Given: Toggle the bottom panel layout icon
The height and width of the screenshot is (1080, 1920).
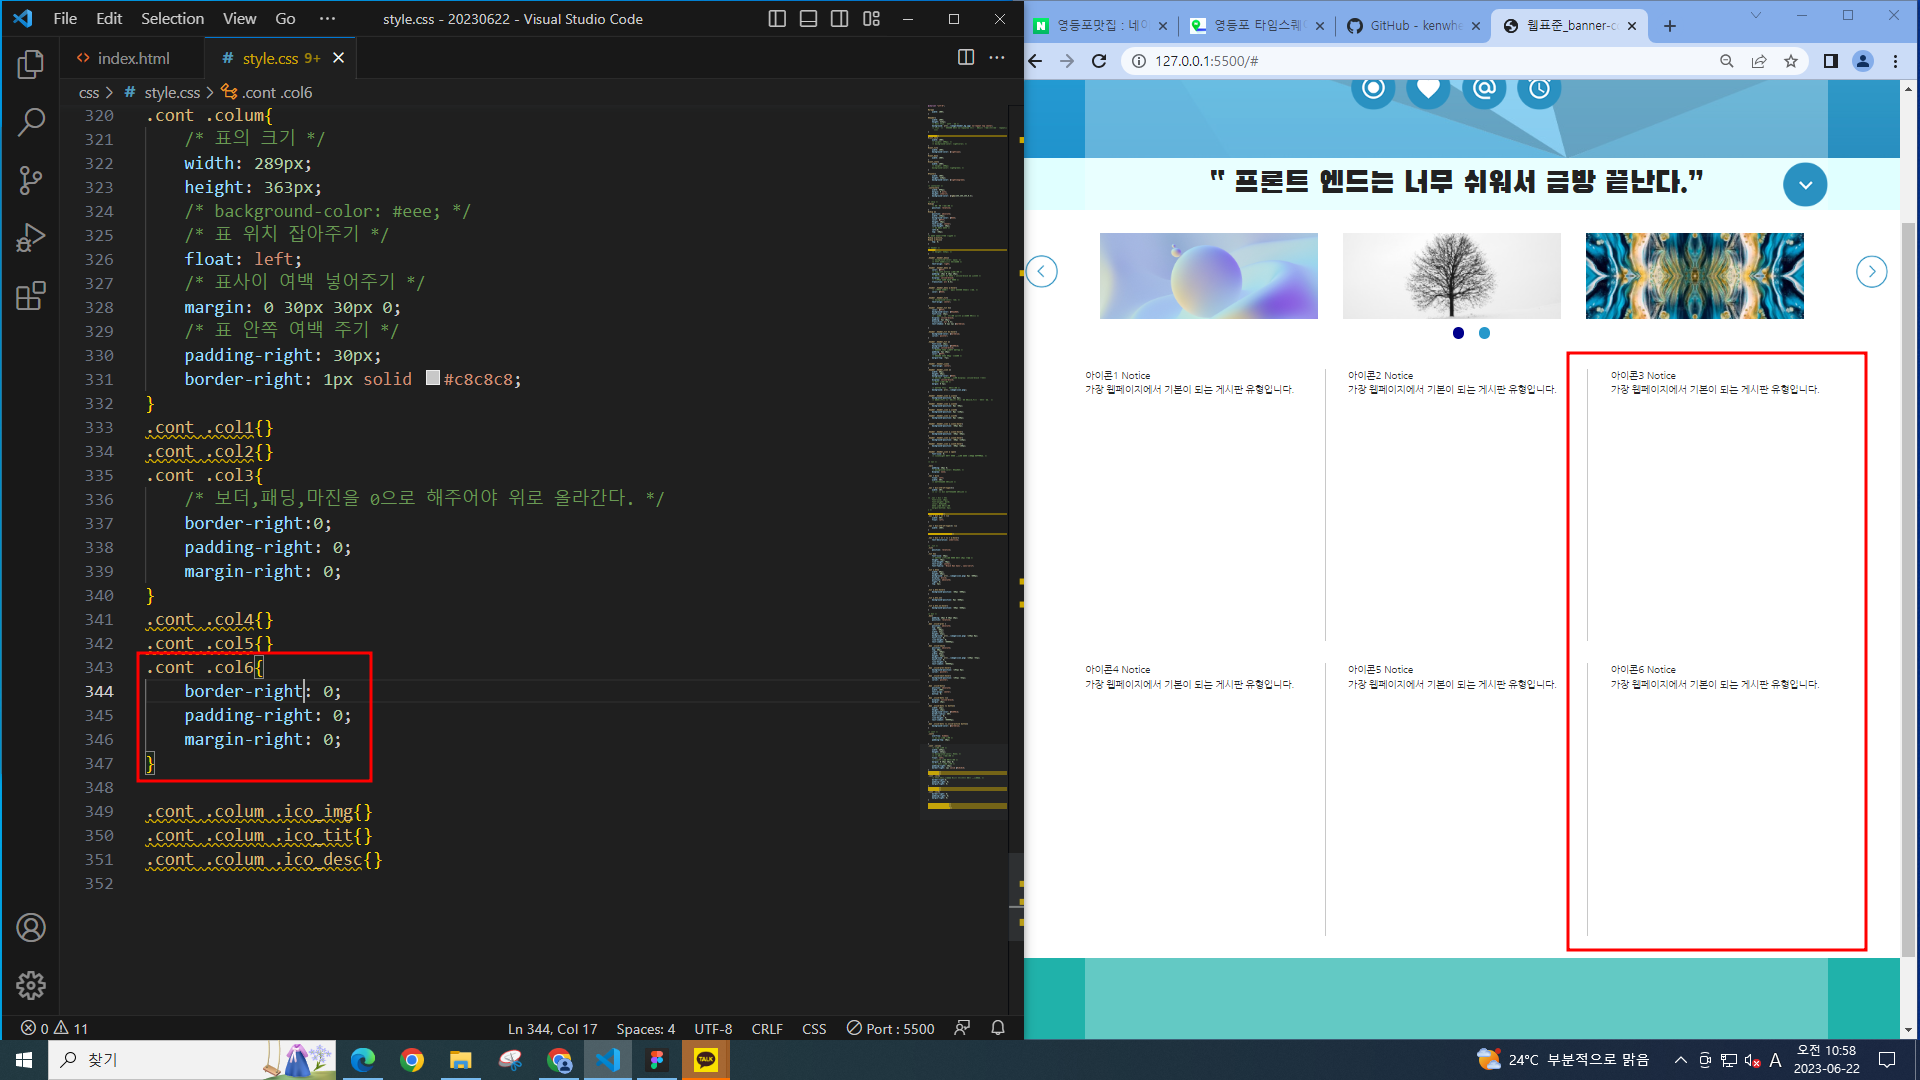Looking at the screenshot, I should [x=808, y=19].
